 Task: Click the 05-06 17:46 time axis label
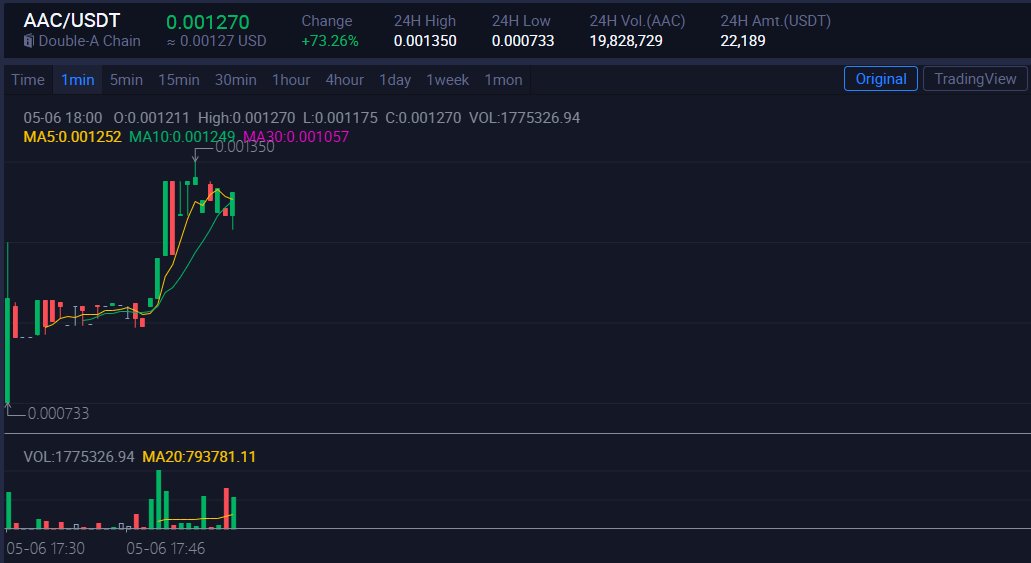pyautogui.click(x=166, y=548)
